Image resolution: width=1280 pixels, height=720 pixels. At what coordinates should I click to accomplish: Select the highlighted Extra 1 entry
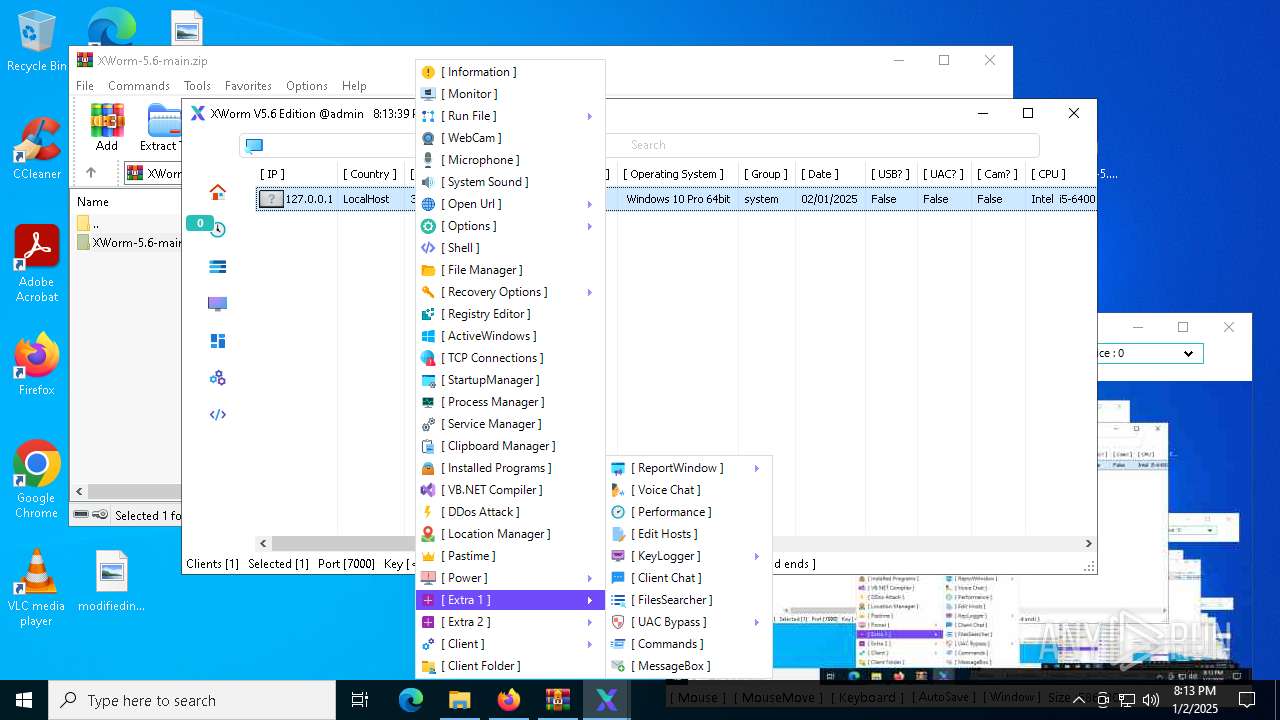click(x=510, y=600)
